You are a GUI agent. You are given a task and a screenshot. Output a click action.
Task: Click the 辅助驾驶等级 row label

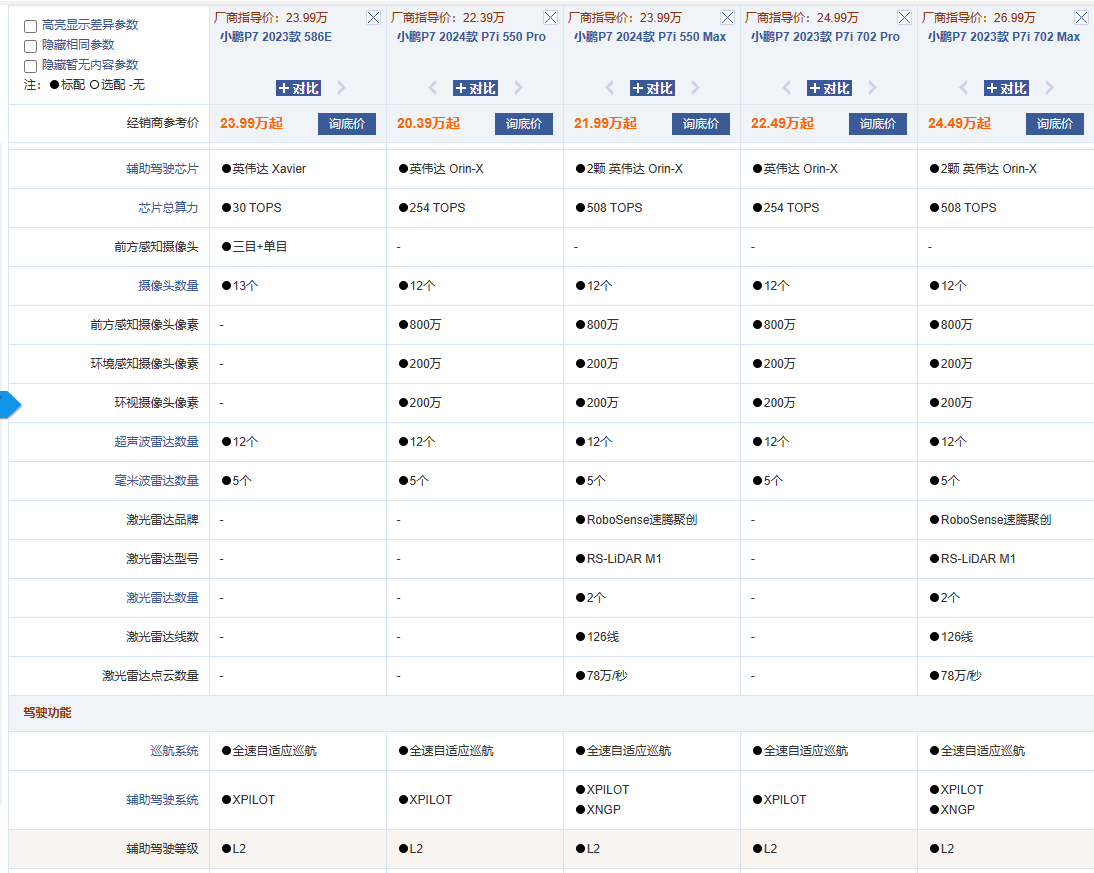(163, 849)
